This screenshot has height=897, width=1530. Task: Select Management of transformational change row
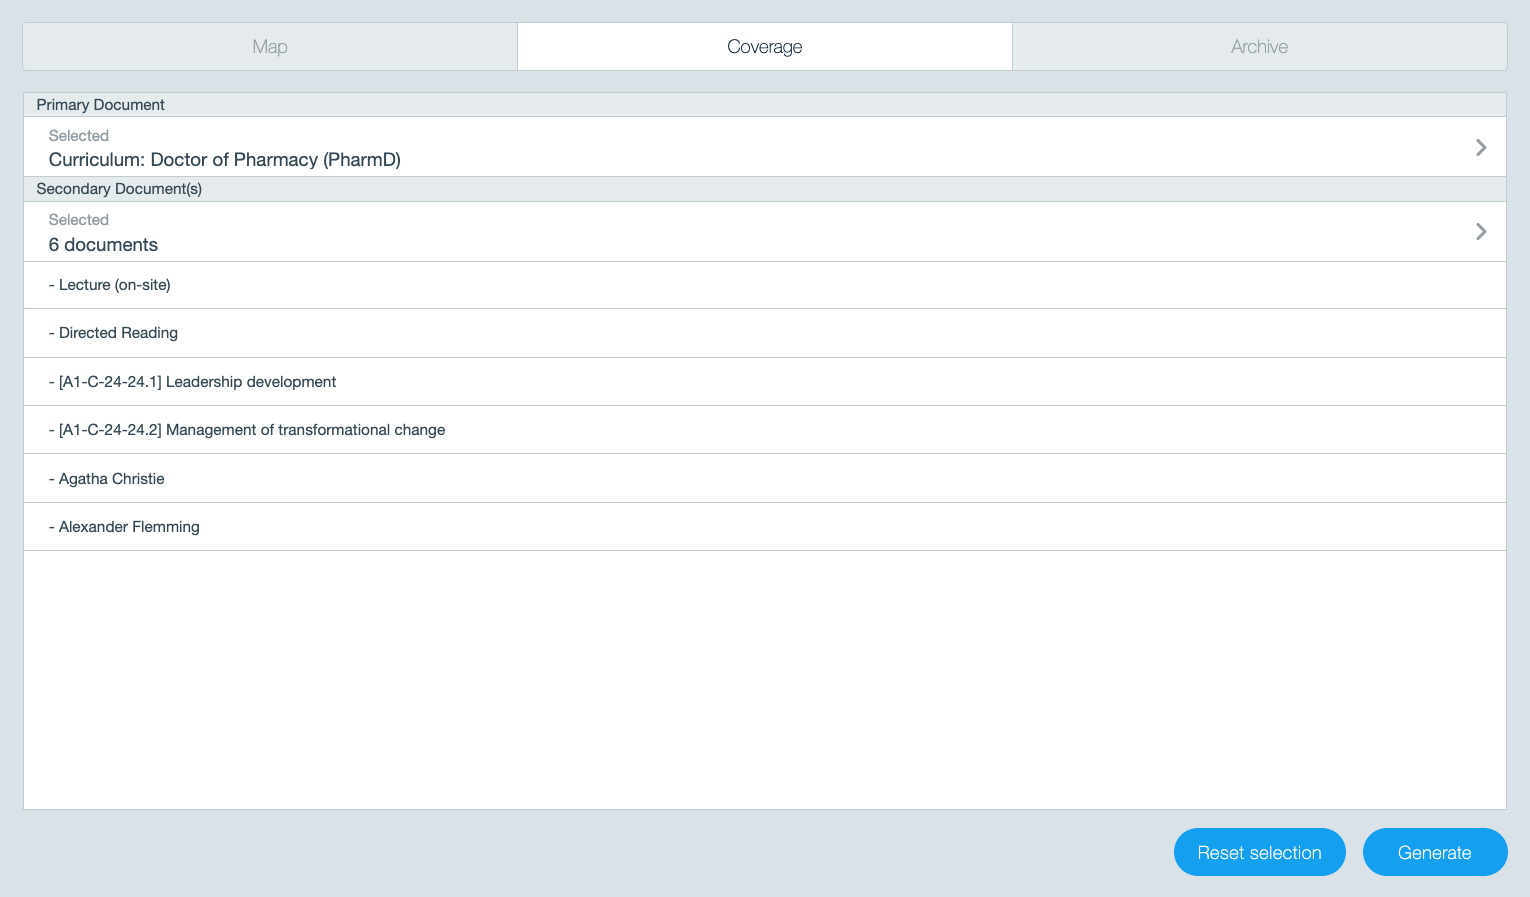(765, 430)
